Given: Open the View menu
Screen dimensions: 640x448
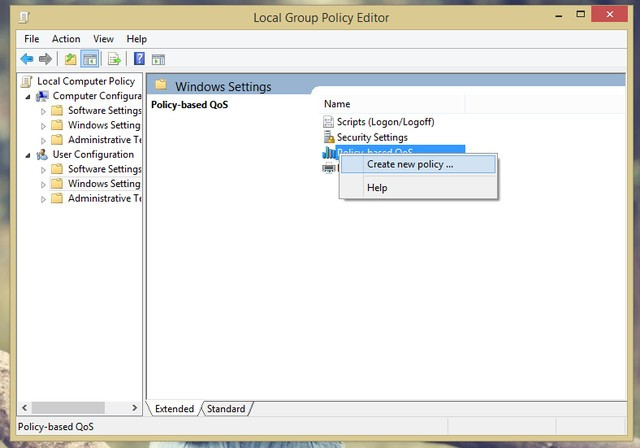Looking at the screenshot, I should tap(103, 39).
